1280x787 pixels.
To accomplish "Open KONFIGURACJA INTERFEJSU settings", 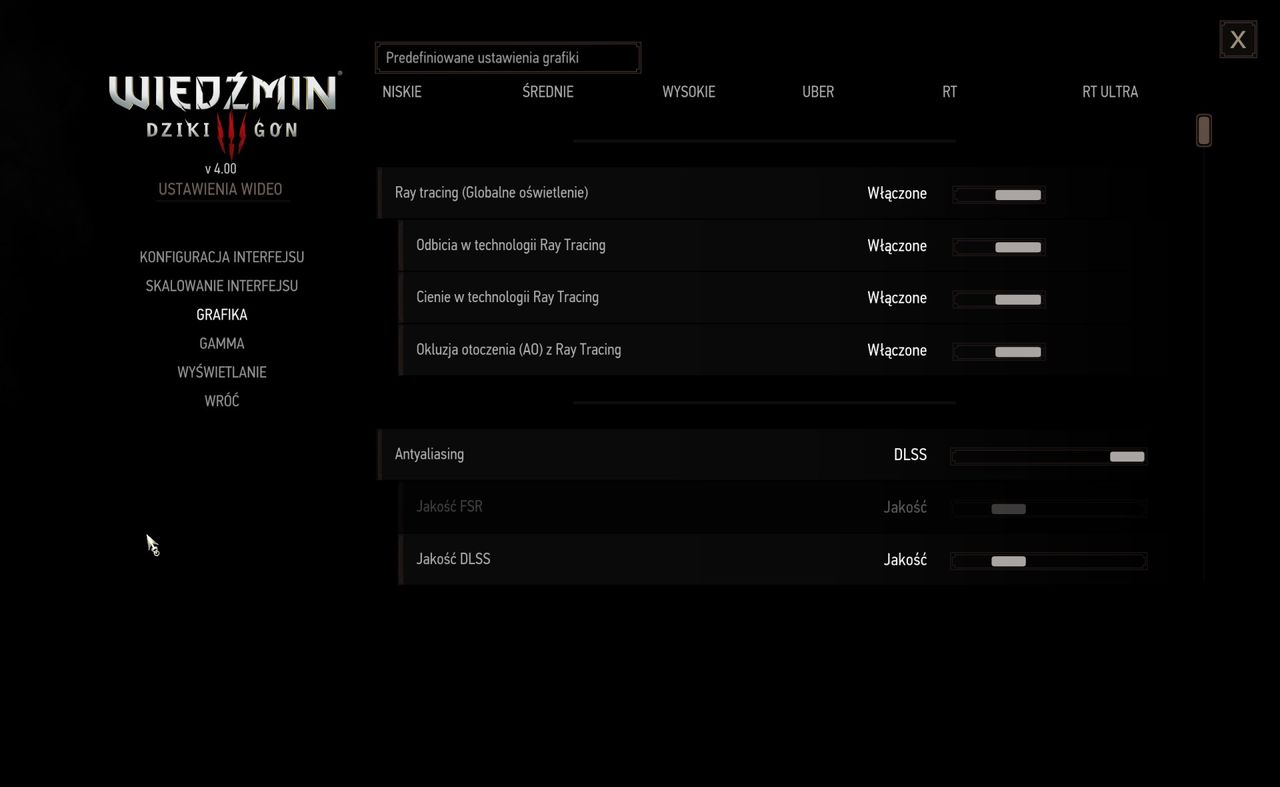I will [x=222, y=257].
